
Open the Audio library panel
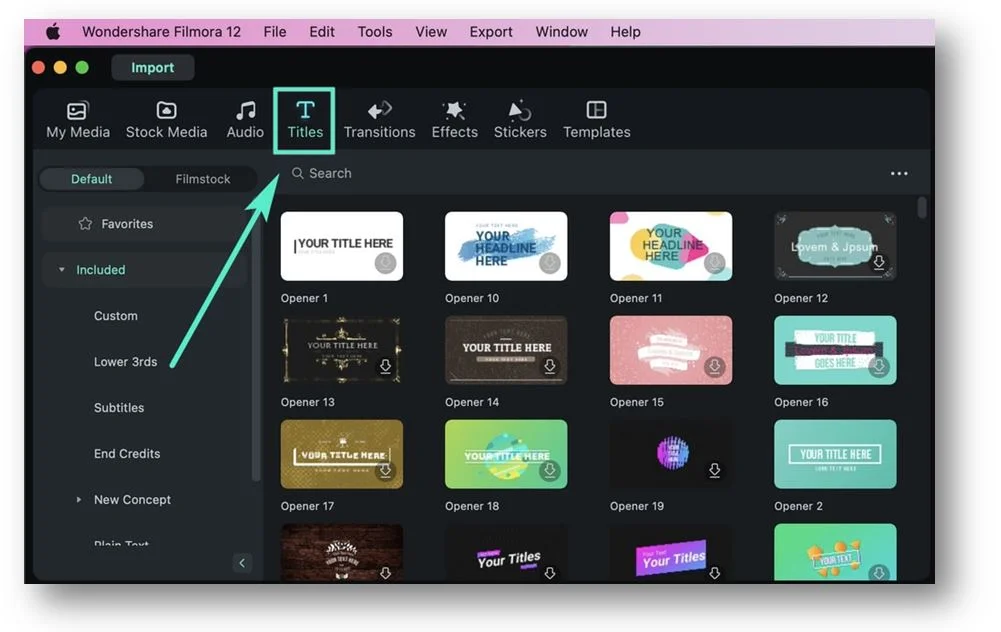pyautogui.click(x=245, y=119)
